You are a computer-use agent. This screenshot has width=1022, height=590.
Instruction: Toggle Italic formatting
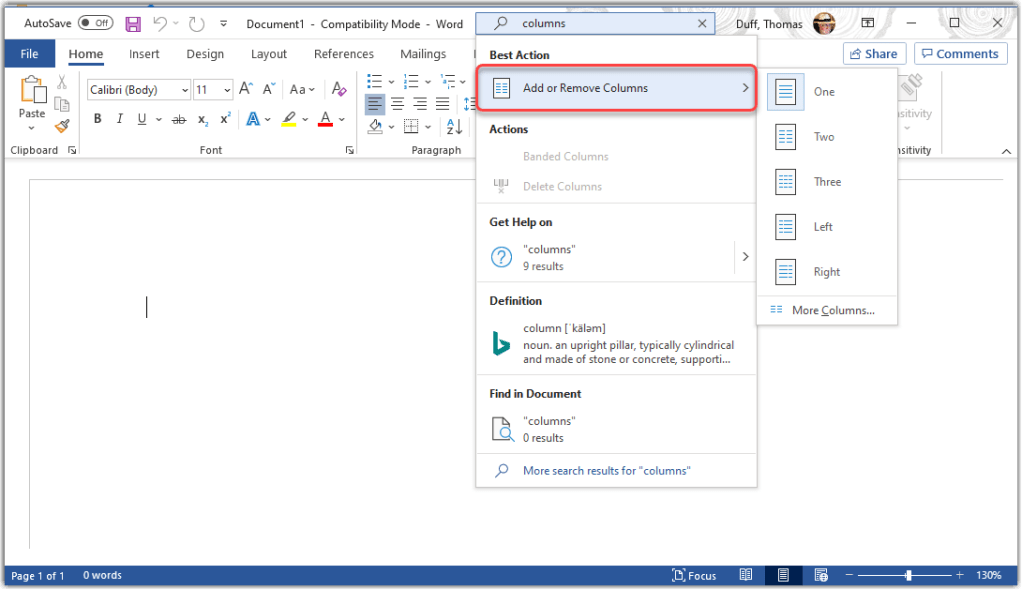pyautogui.click(x=120, y=119)
